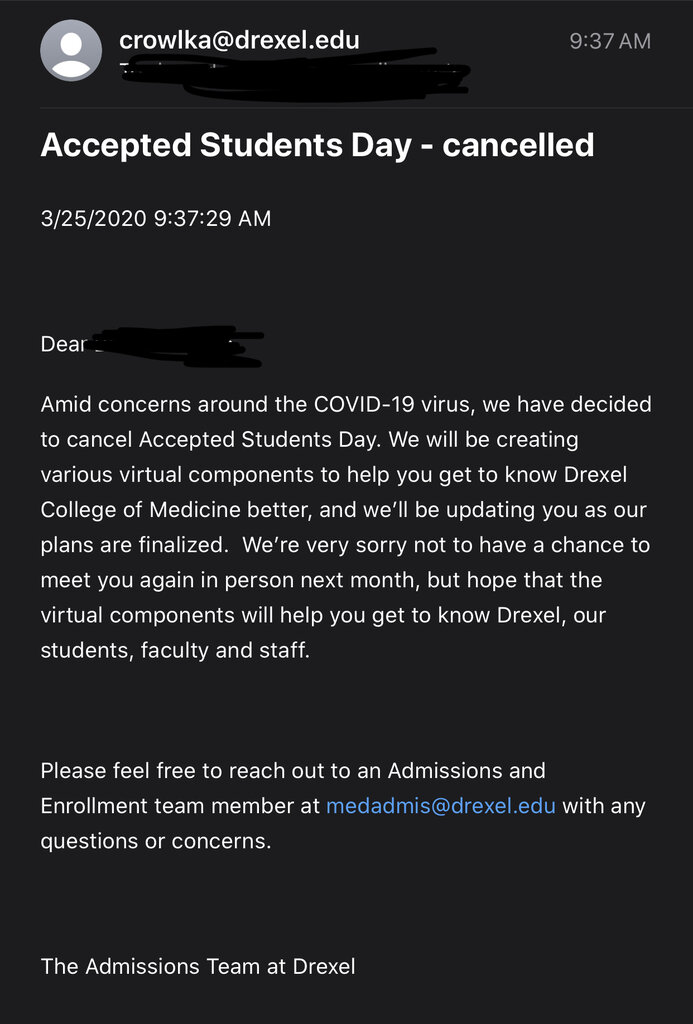This screenshot has width=693, height=1024.
Task: Tap the Dear greeting word
Action: tap(63, 344)
